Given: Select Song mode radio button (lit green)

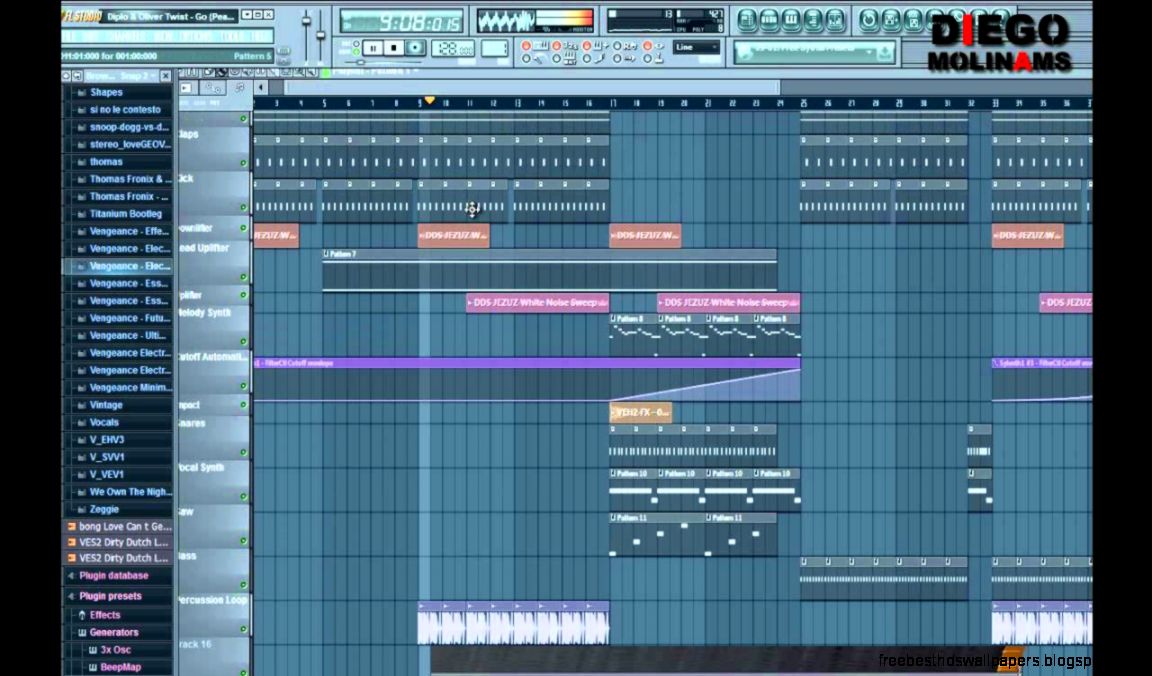Looking at the screenshot, I should pyautogui.click(x=356, y=52).
